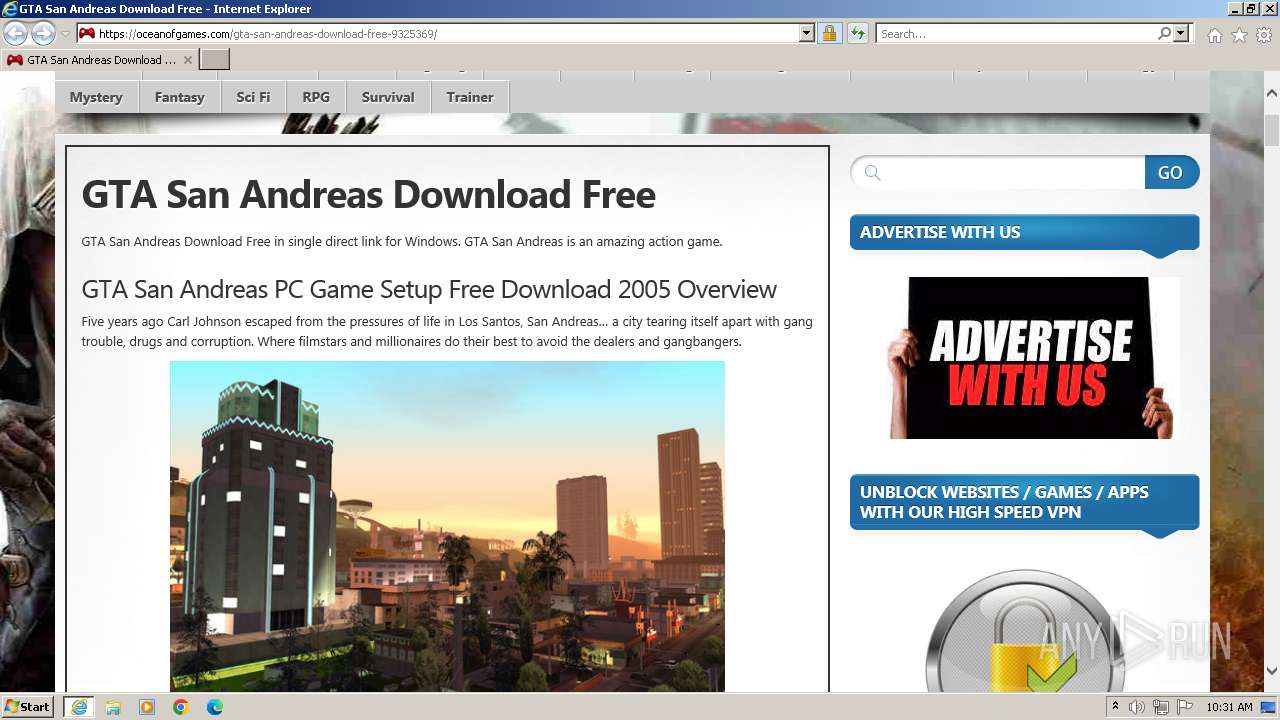The width and height of the screenshot is (1280, 720).
Task: Open the RPG category menu item
Action: pos(316,97)
